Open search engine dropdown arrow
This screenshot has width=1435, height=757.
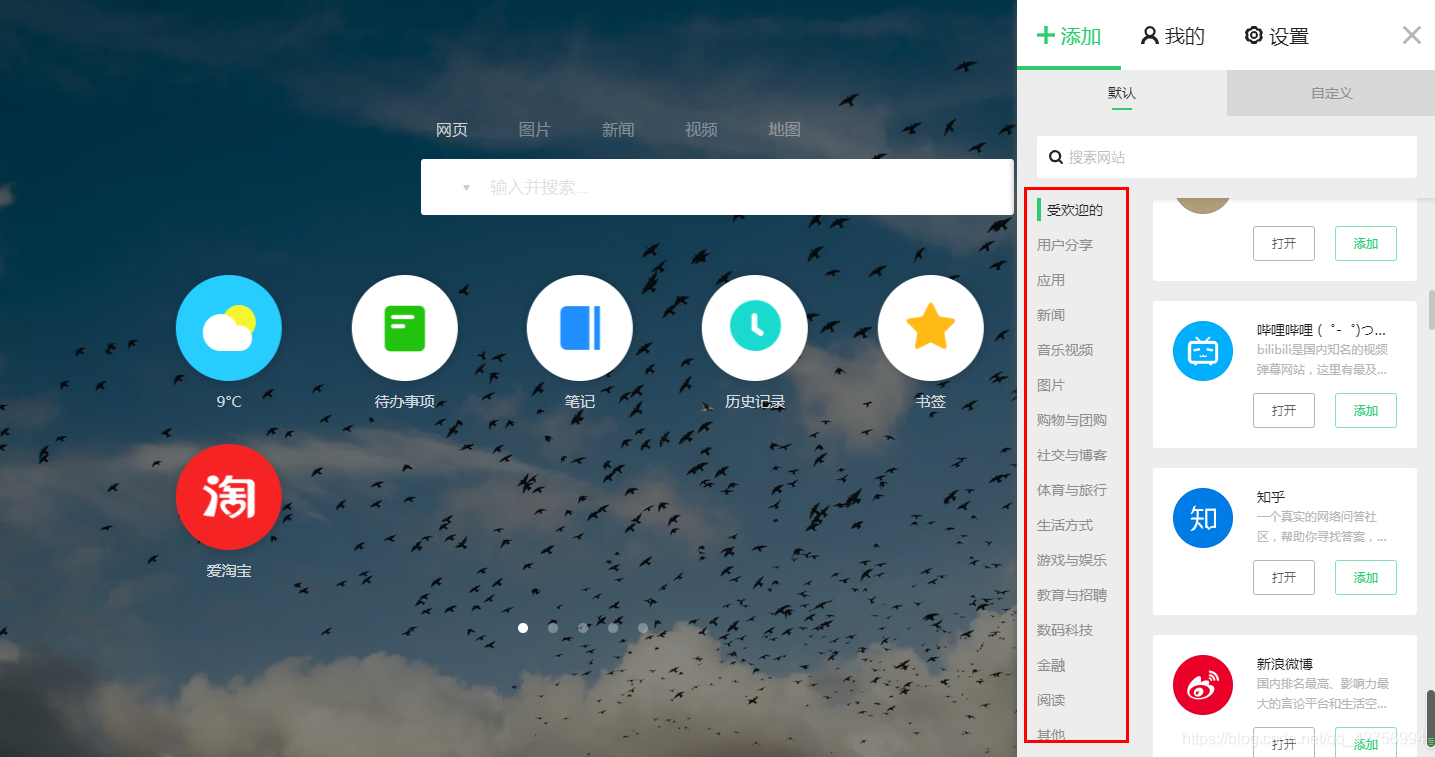click(466, 188)
